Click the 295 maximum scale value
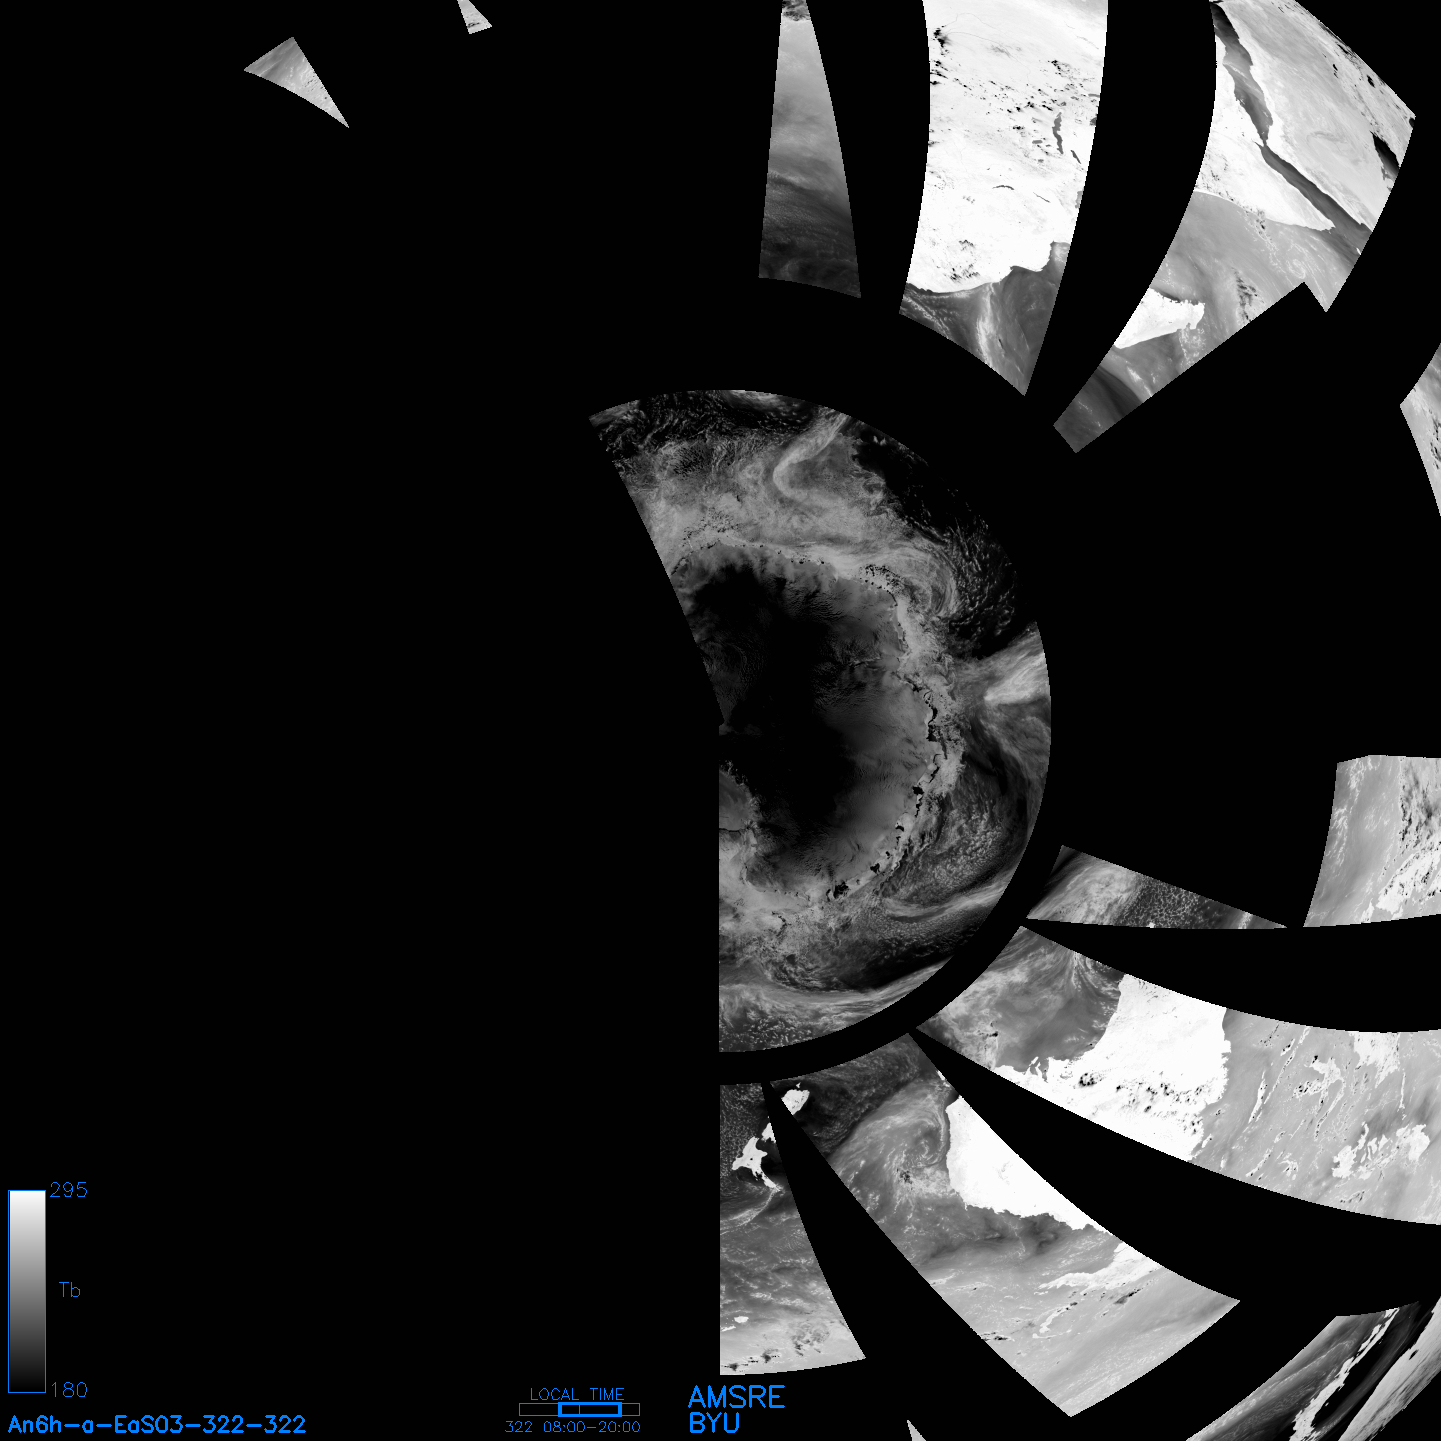 click(x=69, y=1190)
